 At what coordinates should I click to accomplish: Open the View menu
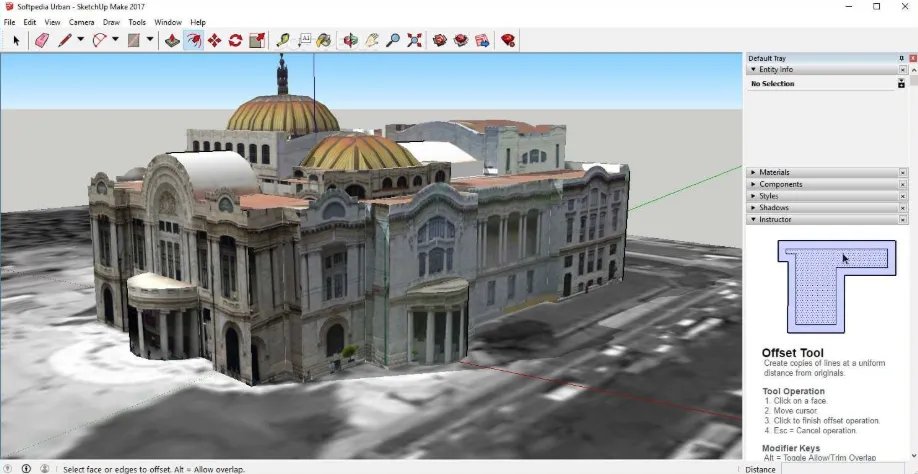[x=52, y=22]
